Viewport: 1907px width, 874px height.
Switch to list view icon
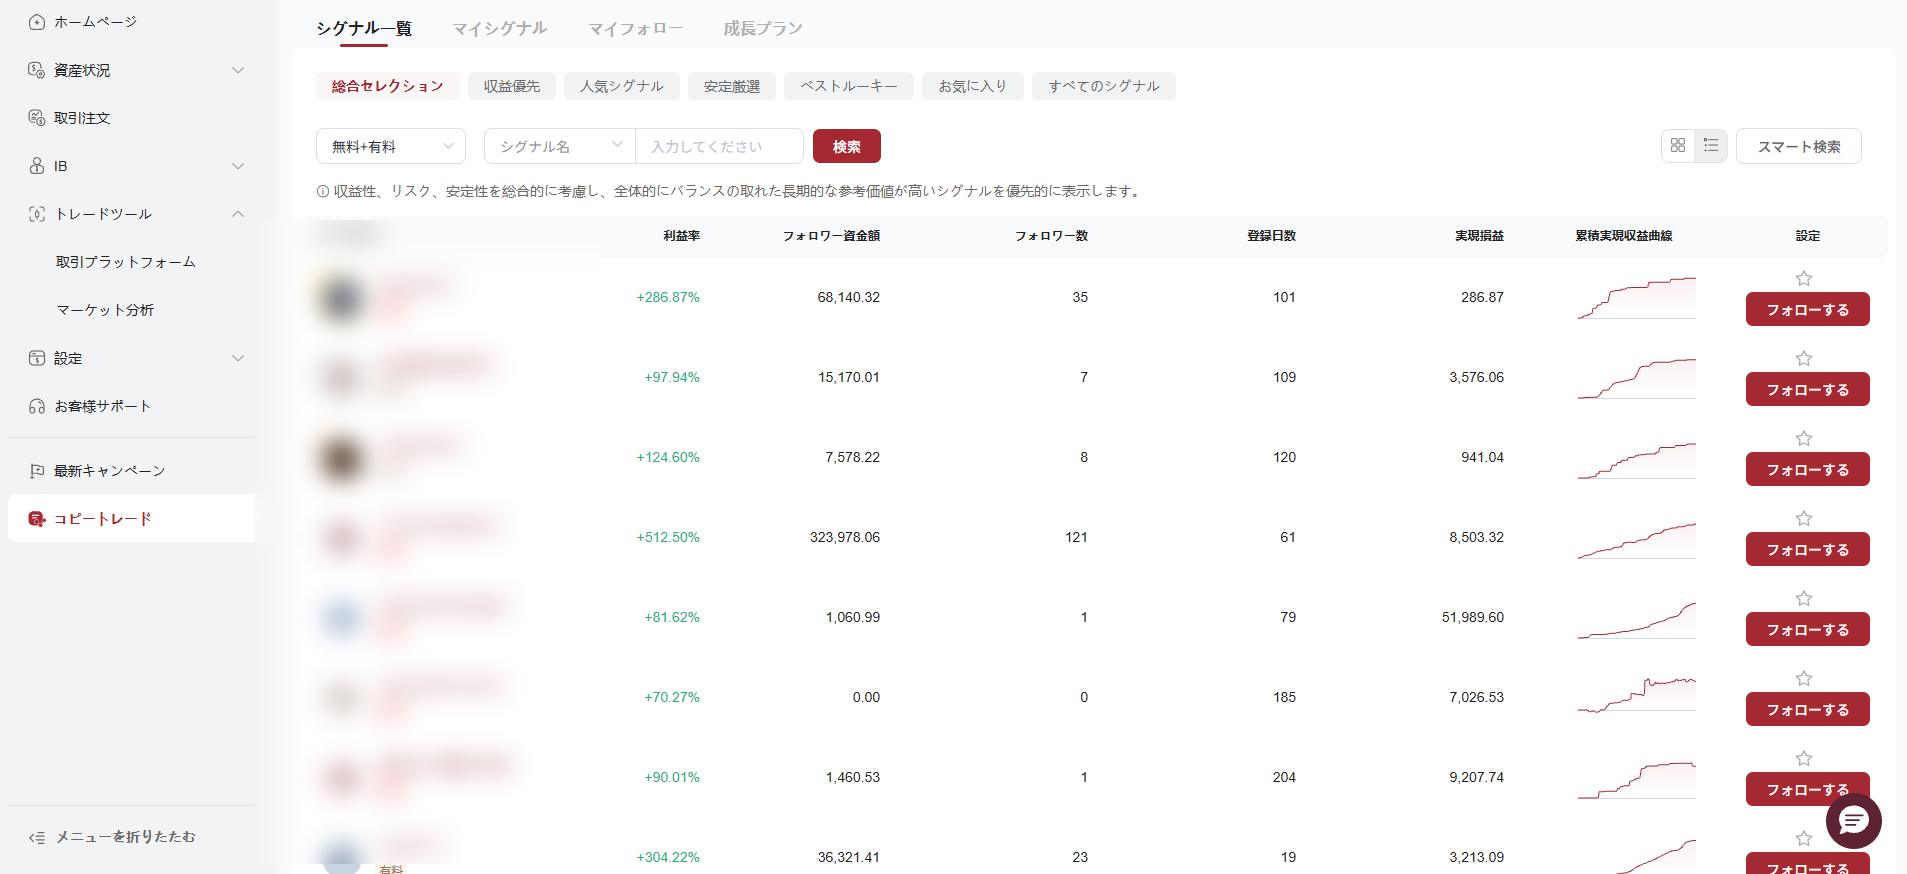tap(1711, 146)
